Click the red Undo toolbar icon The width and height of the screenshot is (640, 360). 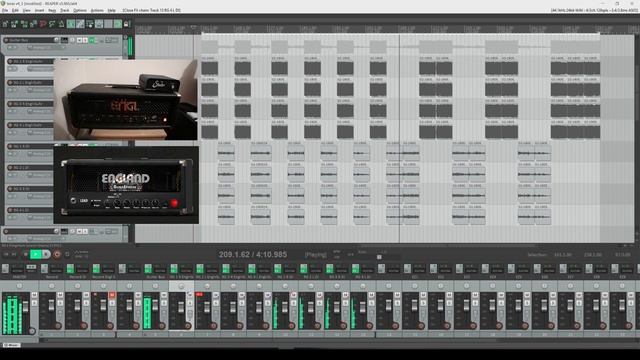click(43, 24)
